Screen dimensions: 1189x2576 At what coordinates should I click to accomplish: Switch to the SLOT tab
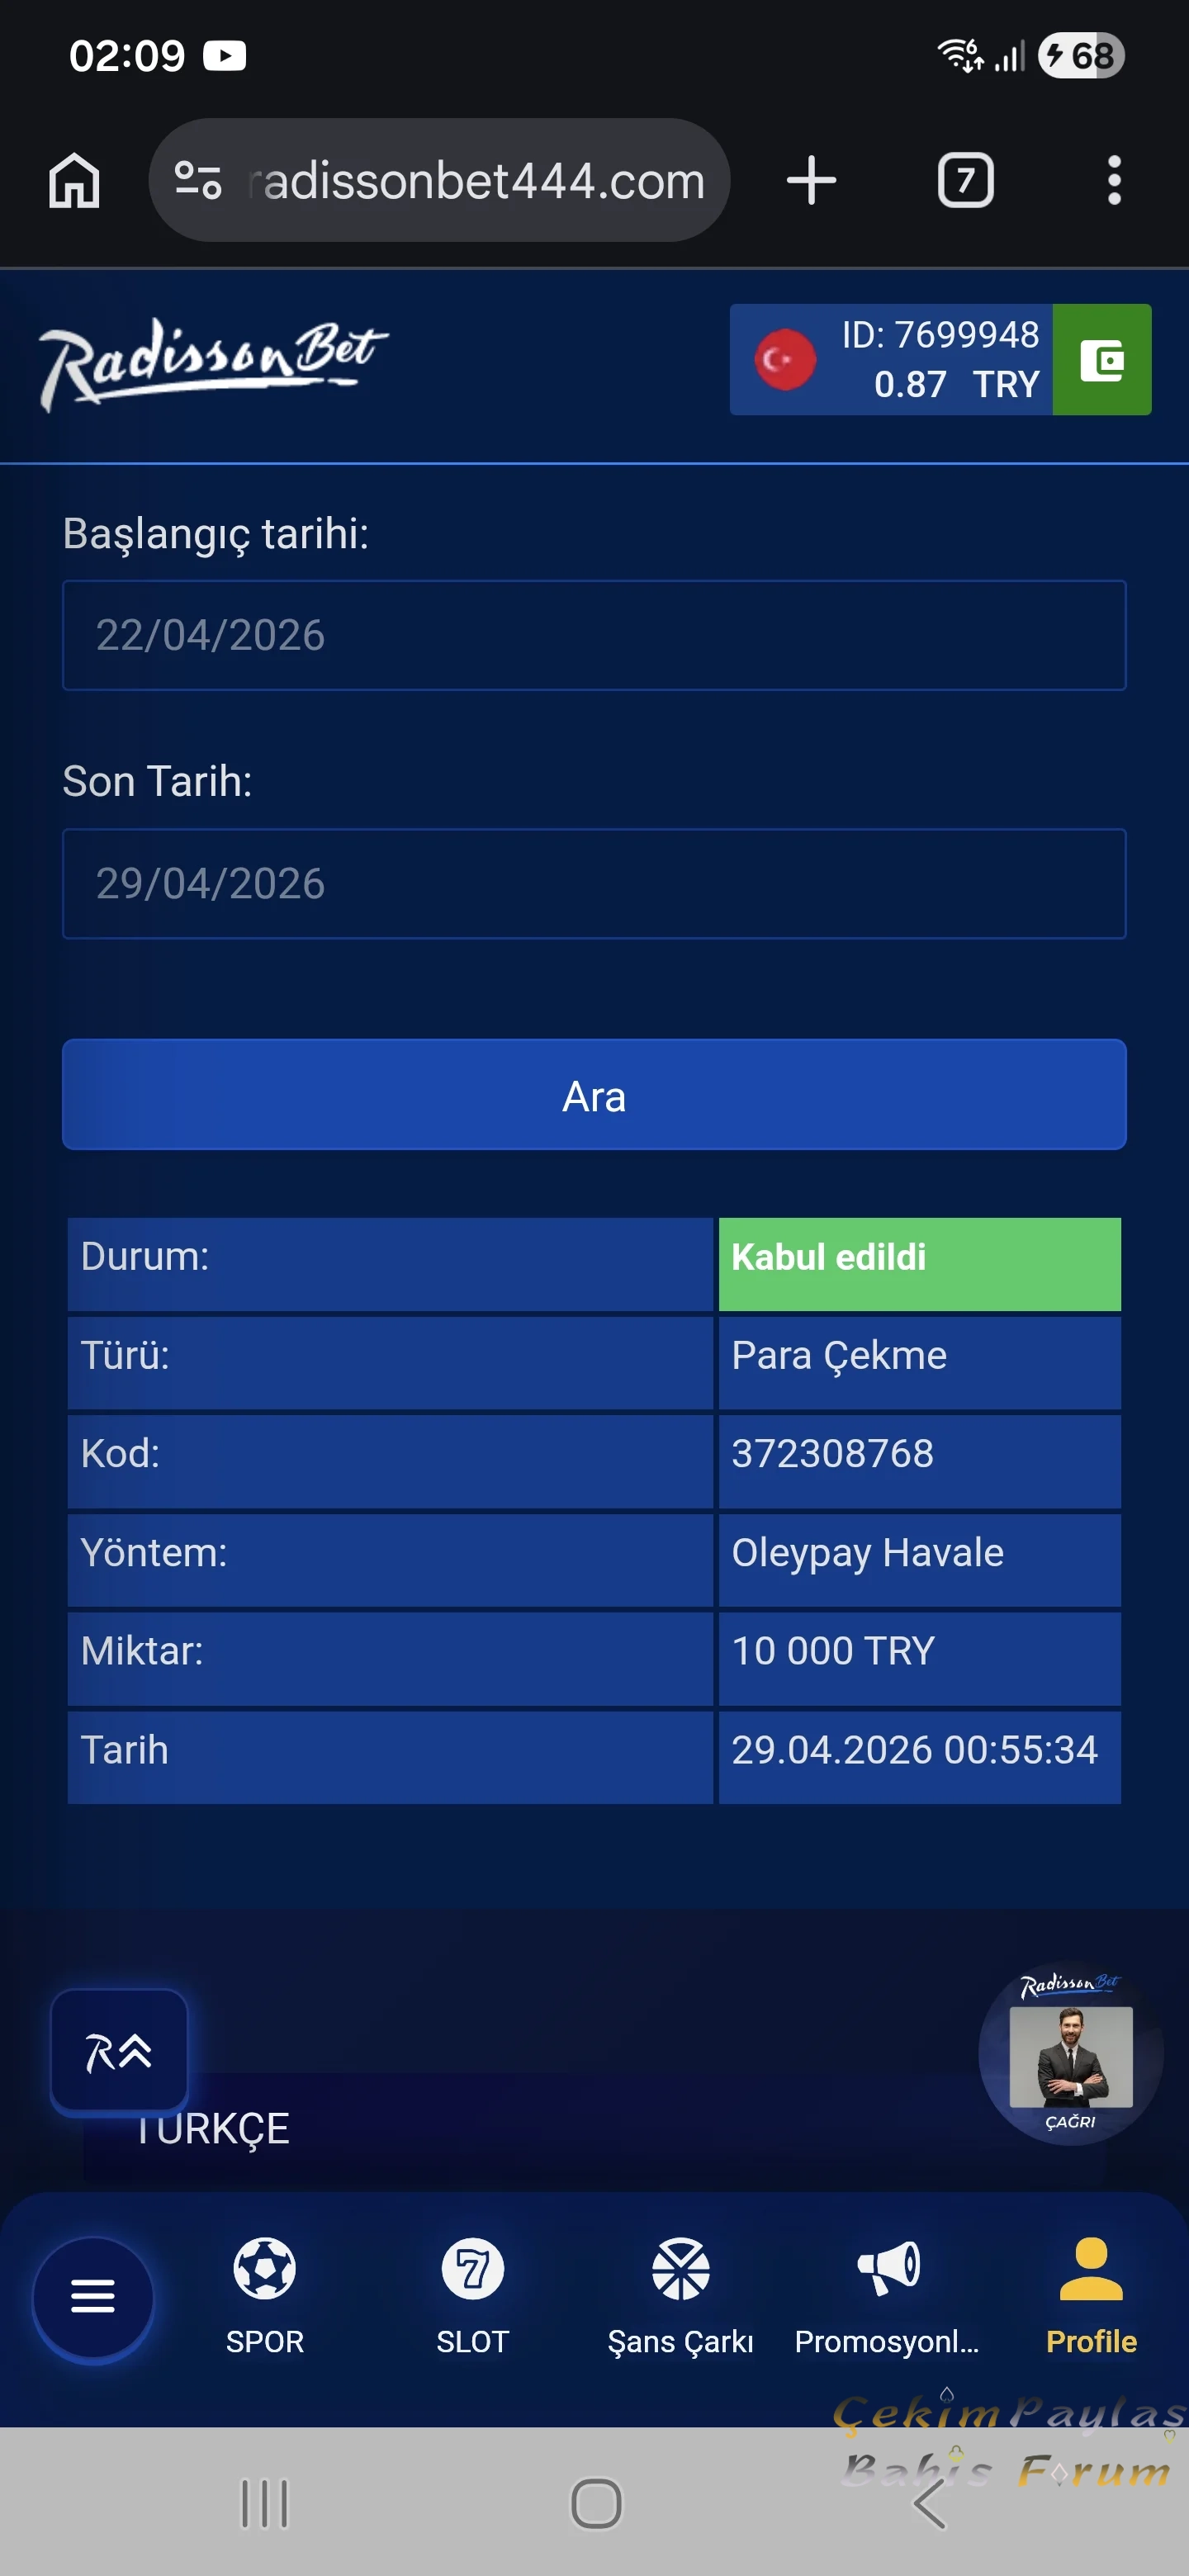click(473, 2294)
